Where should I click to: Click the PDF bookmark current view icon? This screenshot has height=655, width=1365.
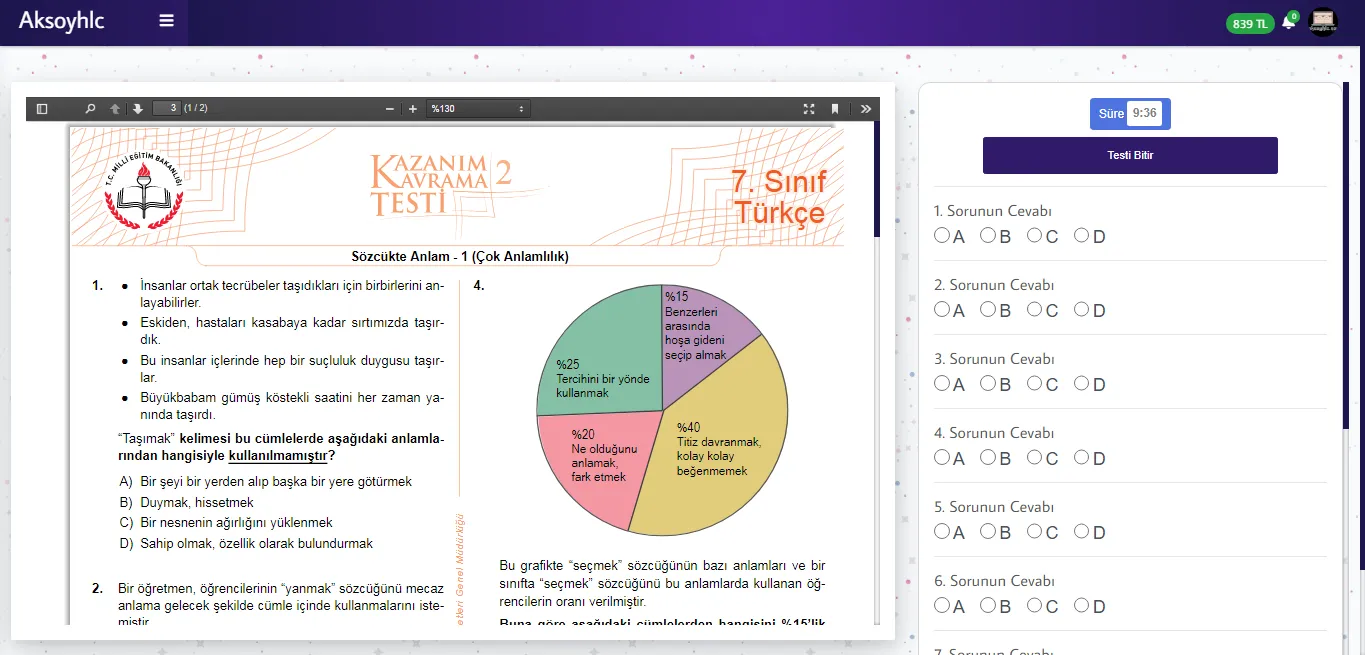point(835,108)
